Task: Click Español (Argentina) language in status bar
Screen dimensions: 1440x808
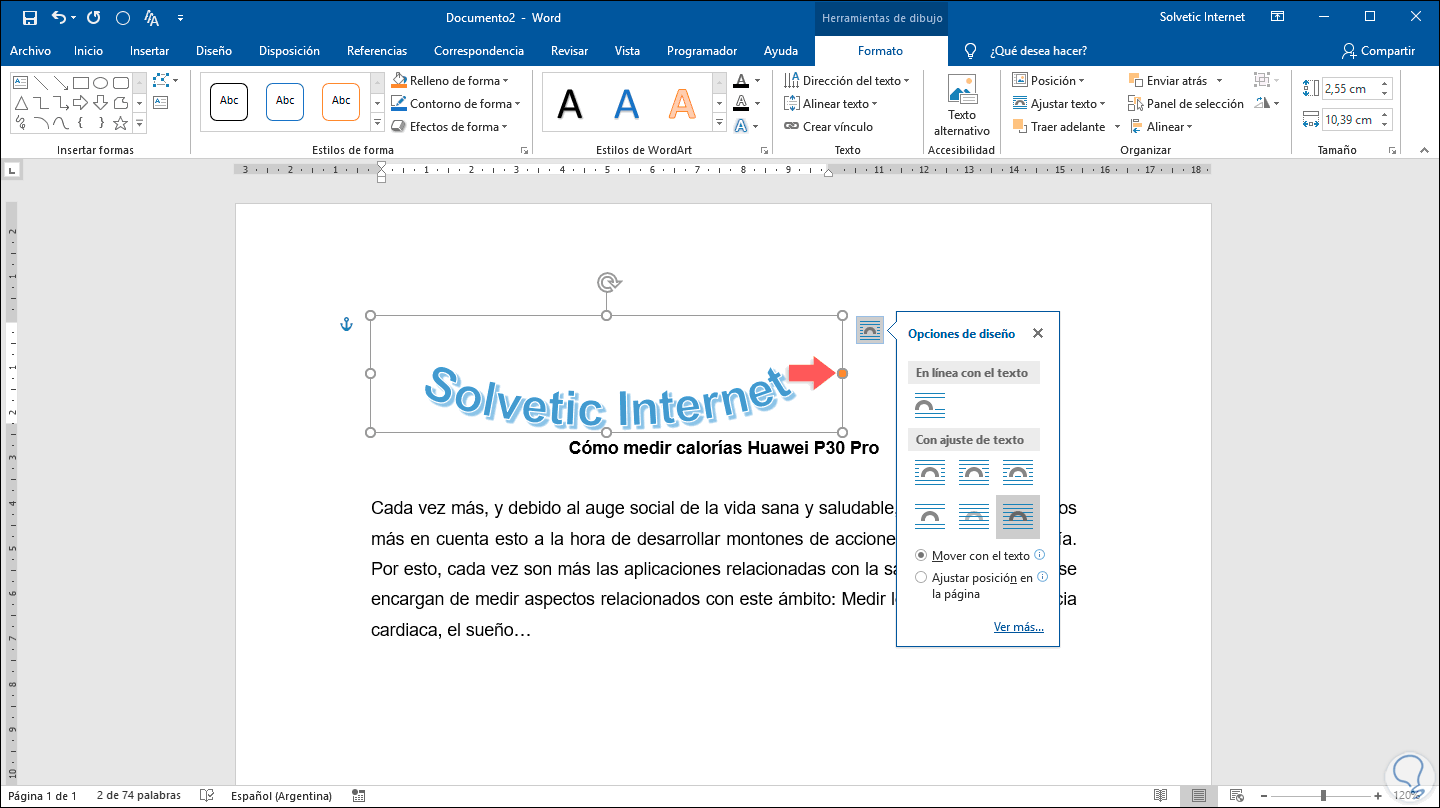Action: (281, 796)
